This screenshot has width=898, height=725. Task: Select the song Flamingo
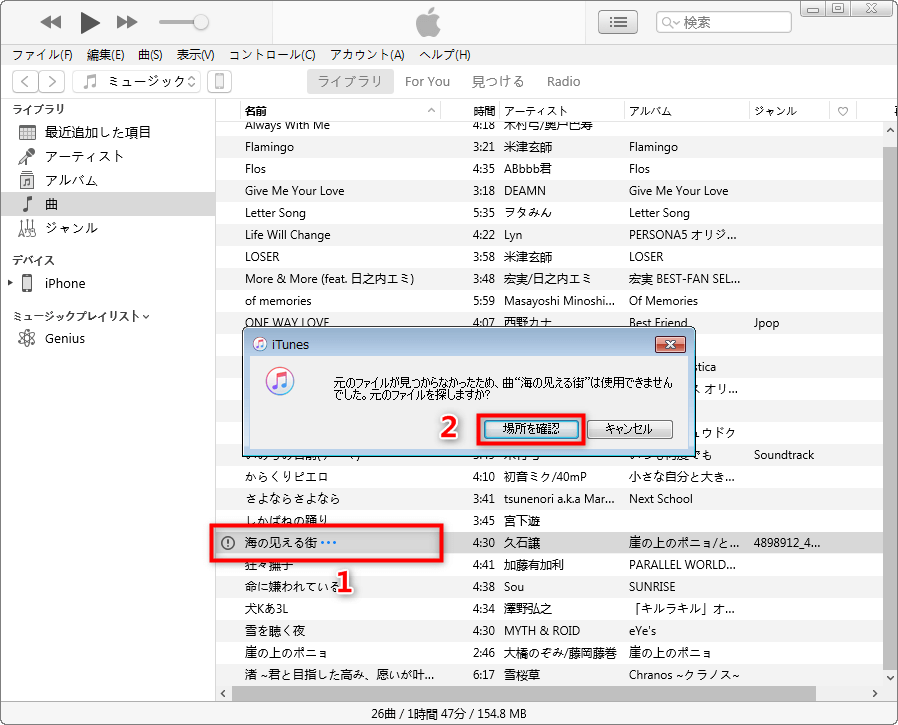tap(269, 147)
